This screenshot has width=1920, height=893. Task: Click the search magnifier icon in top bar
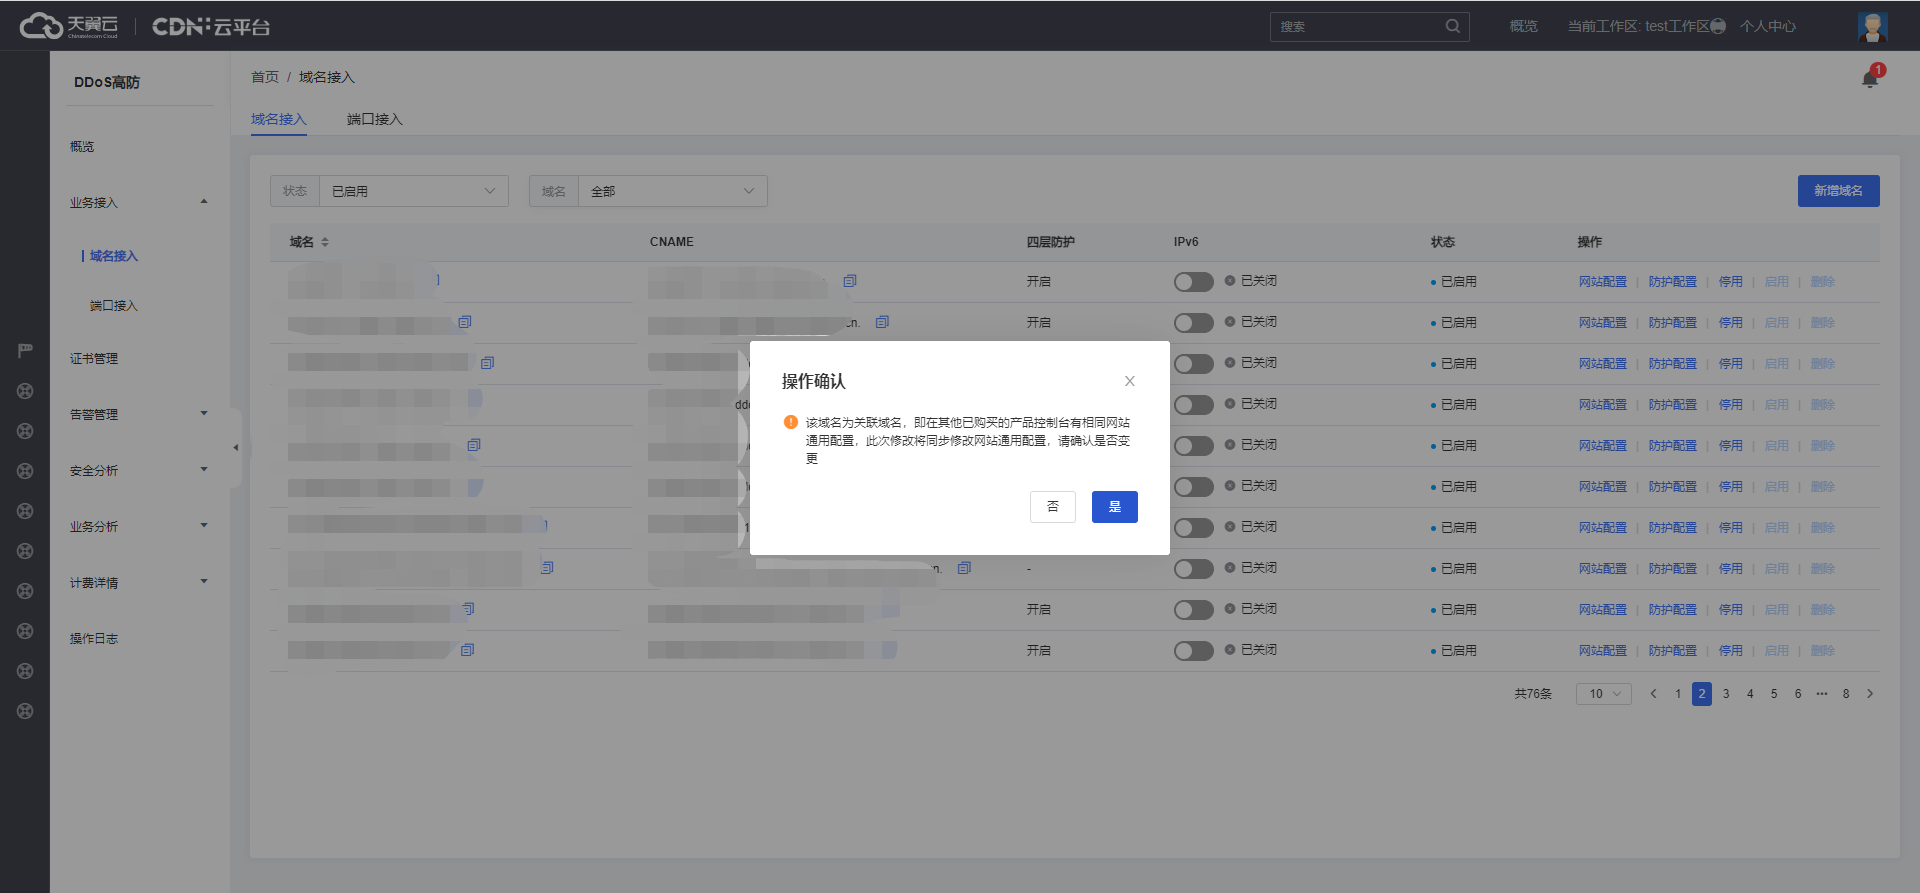point(1452,27)
